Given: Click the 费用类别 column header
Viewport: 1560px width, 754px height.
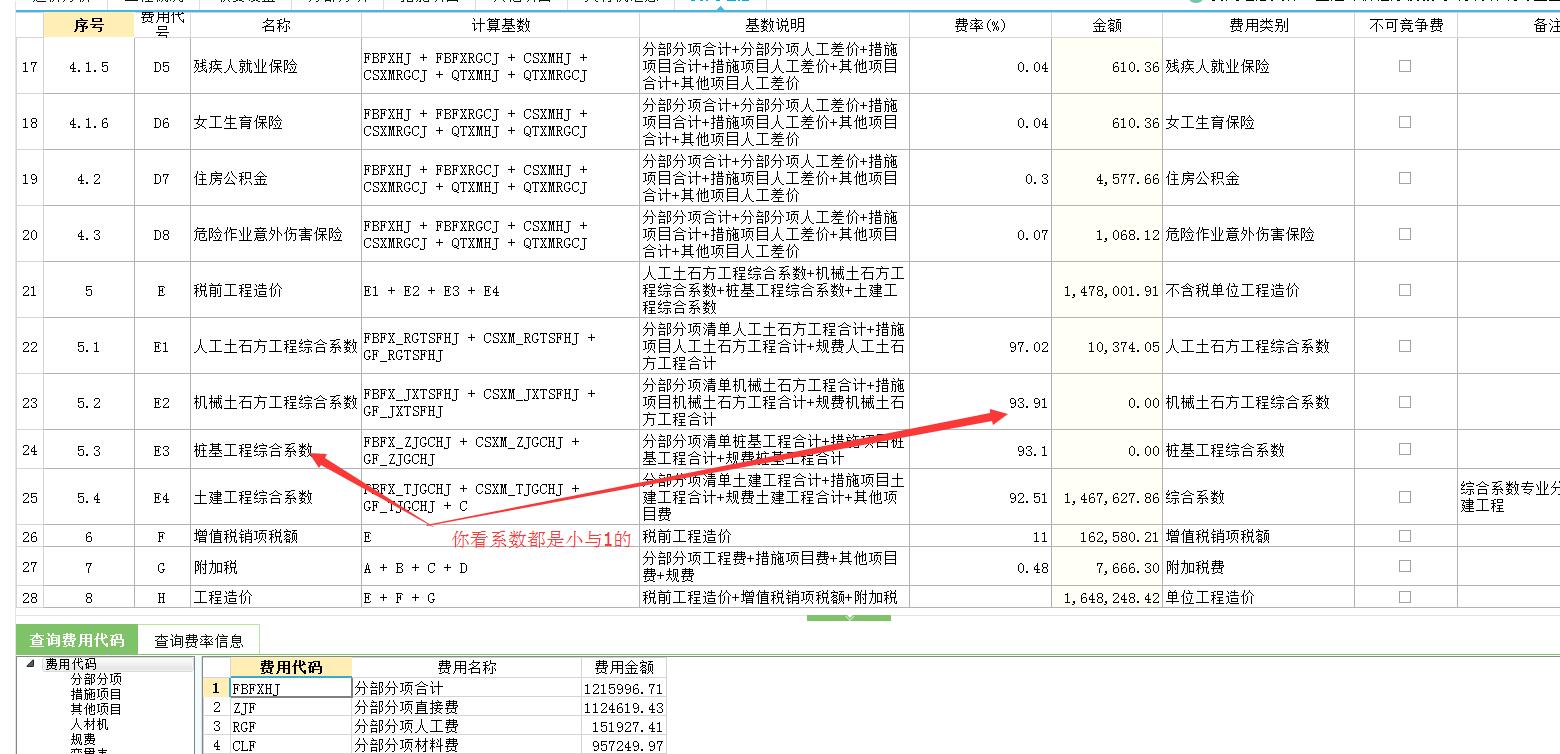Looking at the screenshot, I should click(1258, 25).
